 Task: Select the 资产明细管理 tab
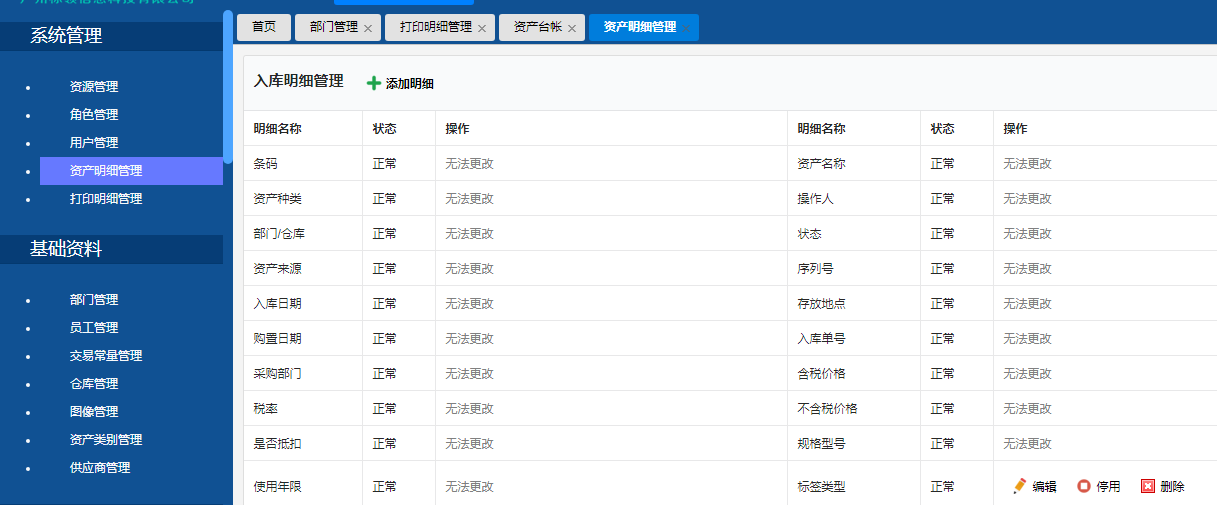click(640, 28)
